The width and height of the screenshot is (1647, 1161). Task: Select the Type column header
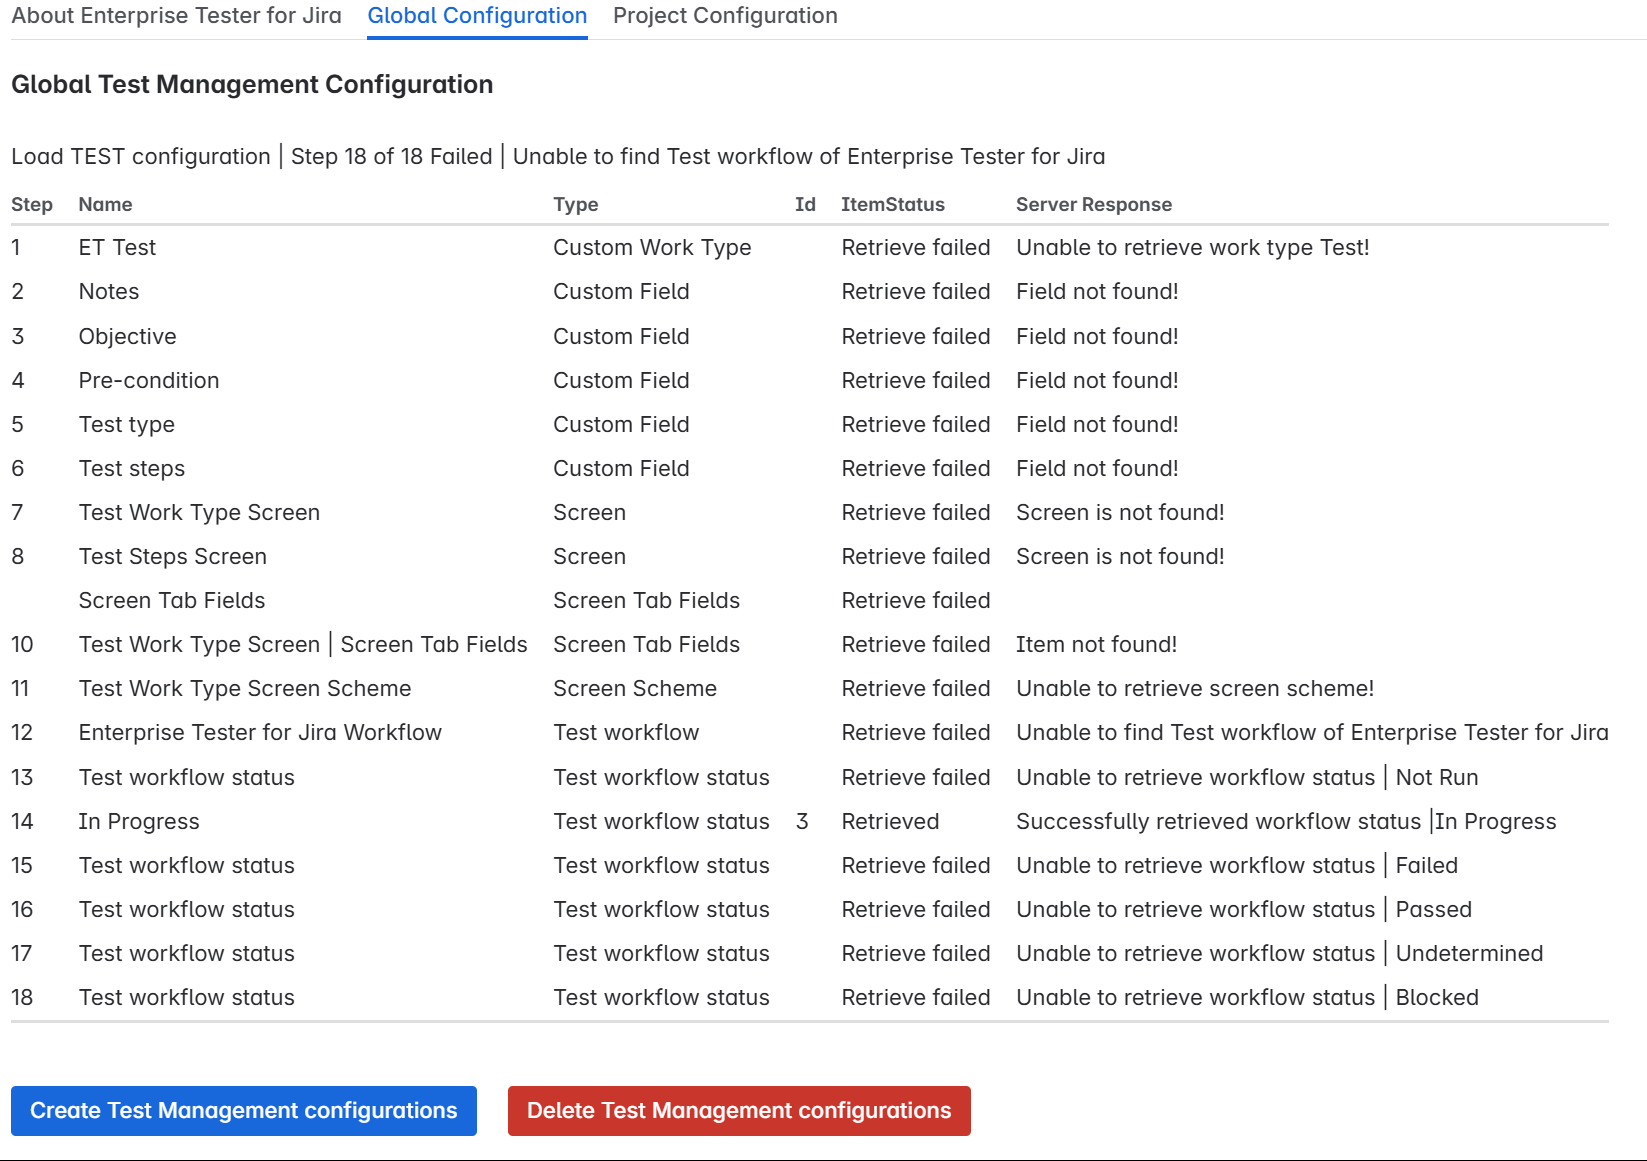point(575,205)
